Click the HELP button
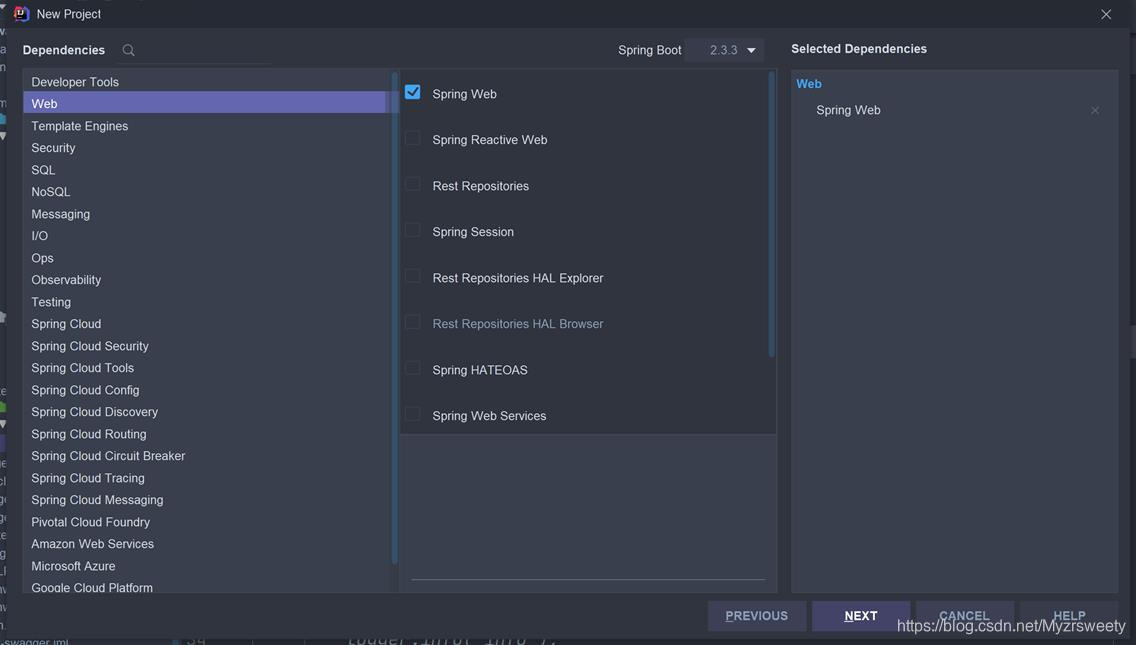The height and width of the screenshot is (645, 1136). pyautogui.click(x=1069, y=615)
